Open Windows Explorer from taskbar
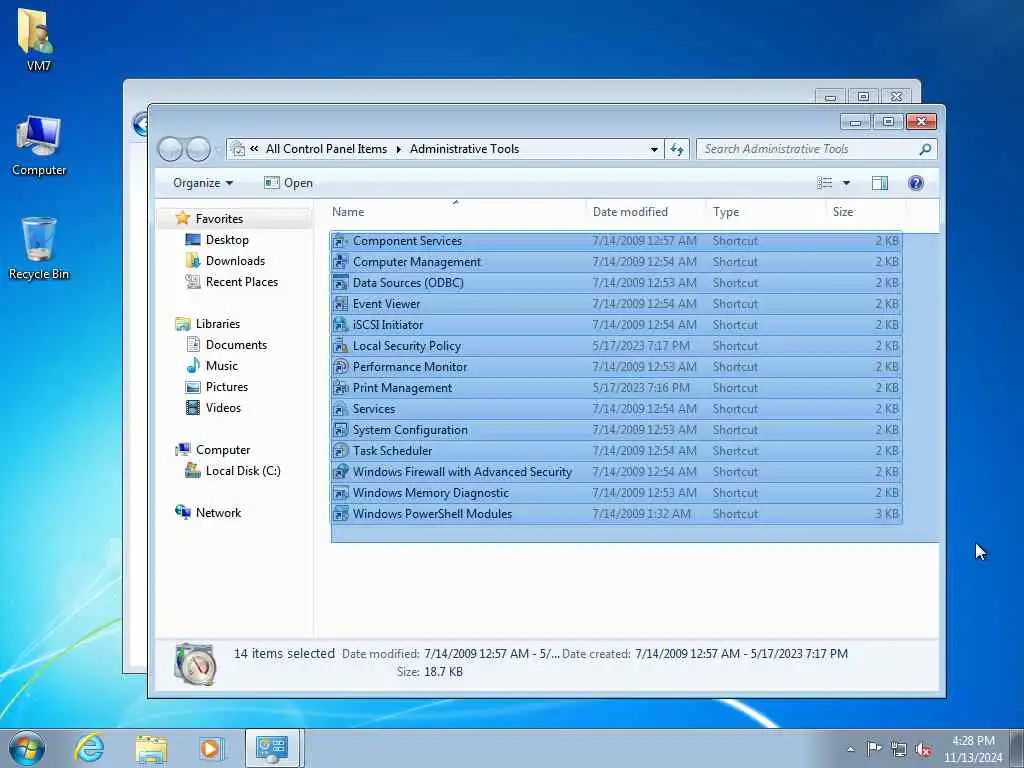Viewport: 1024px width, 768px height. (x=152, y=748)
